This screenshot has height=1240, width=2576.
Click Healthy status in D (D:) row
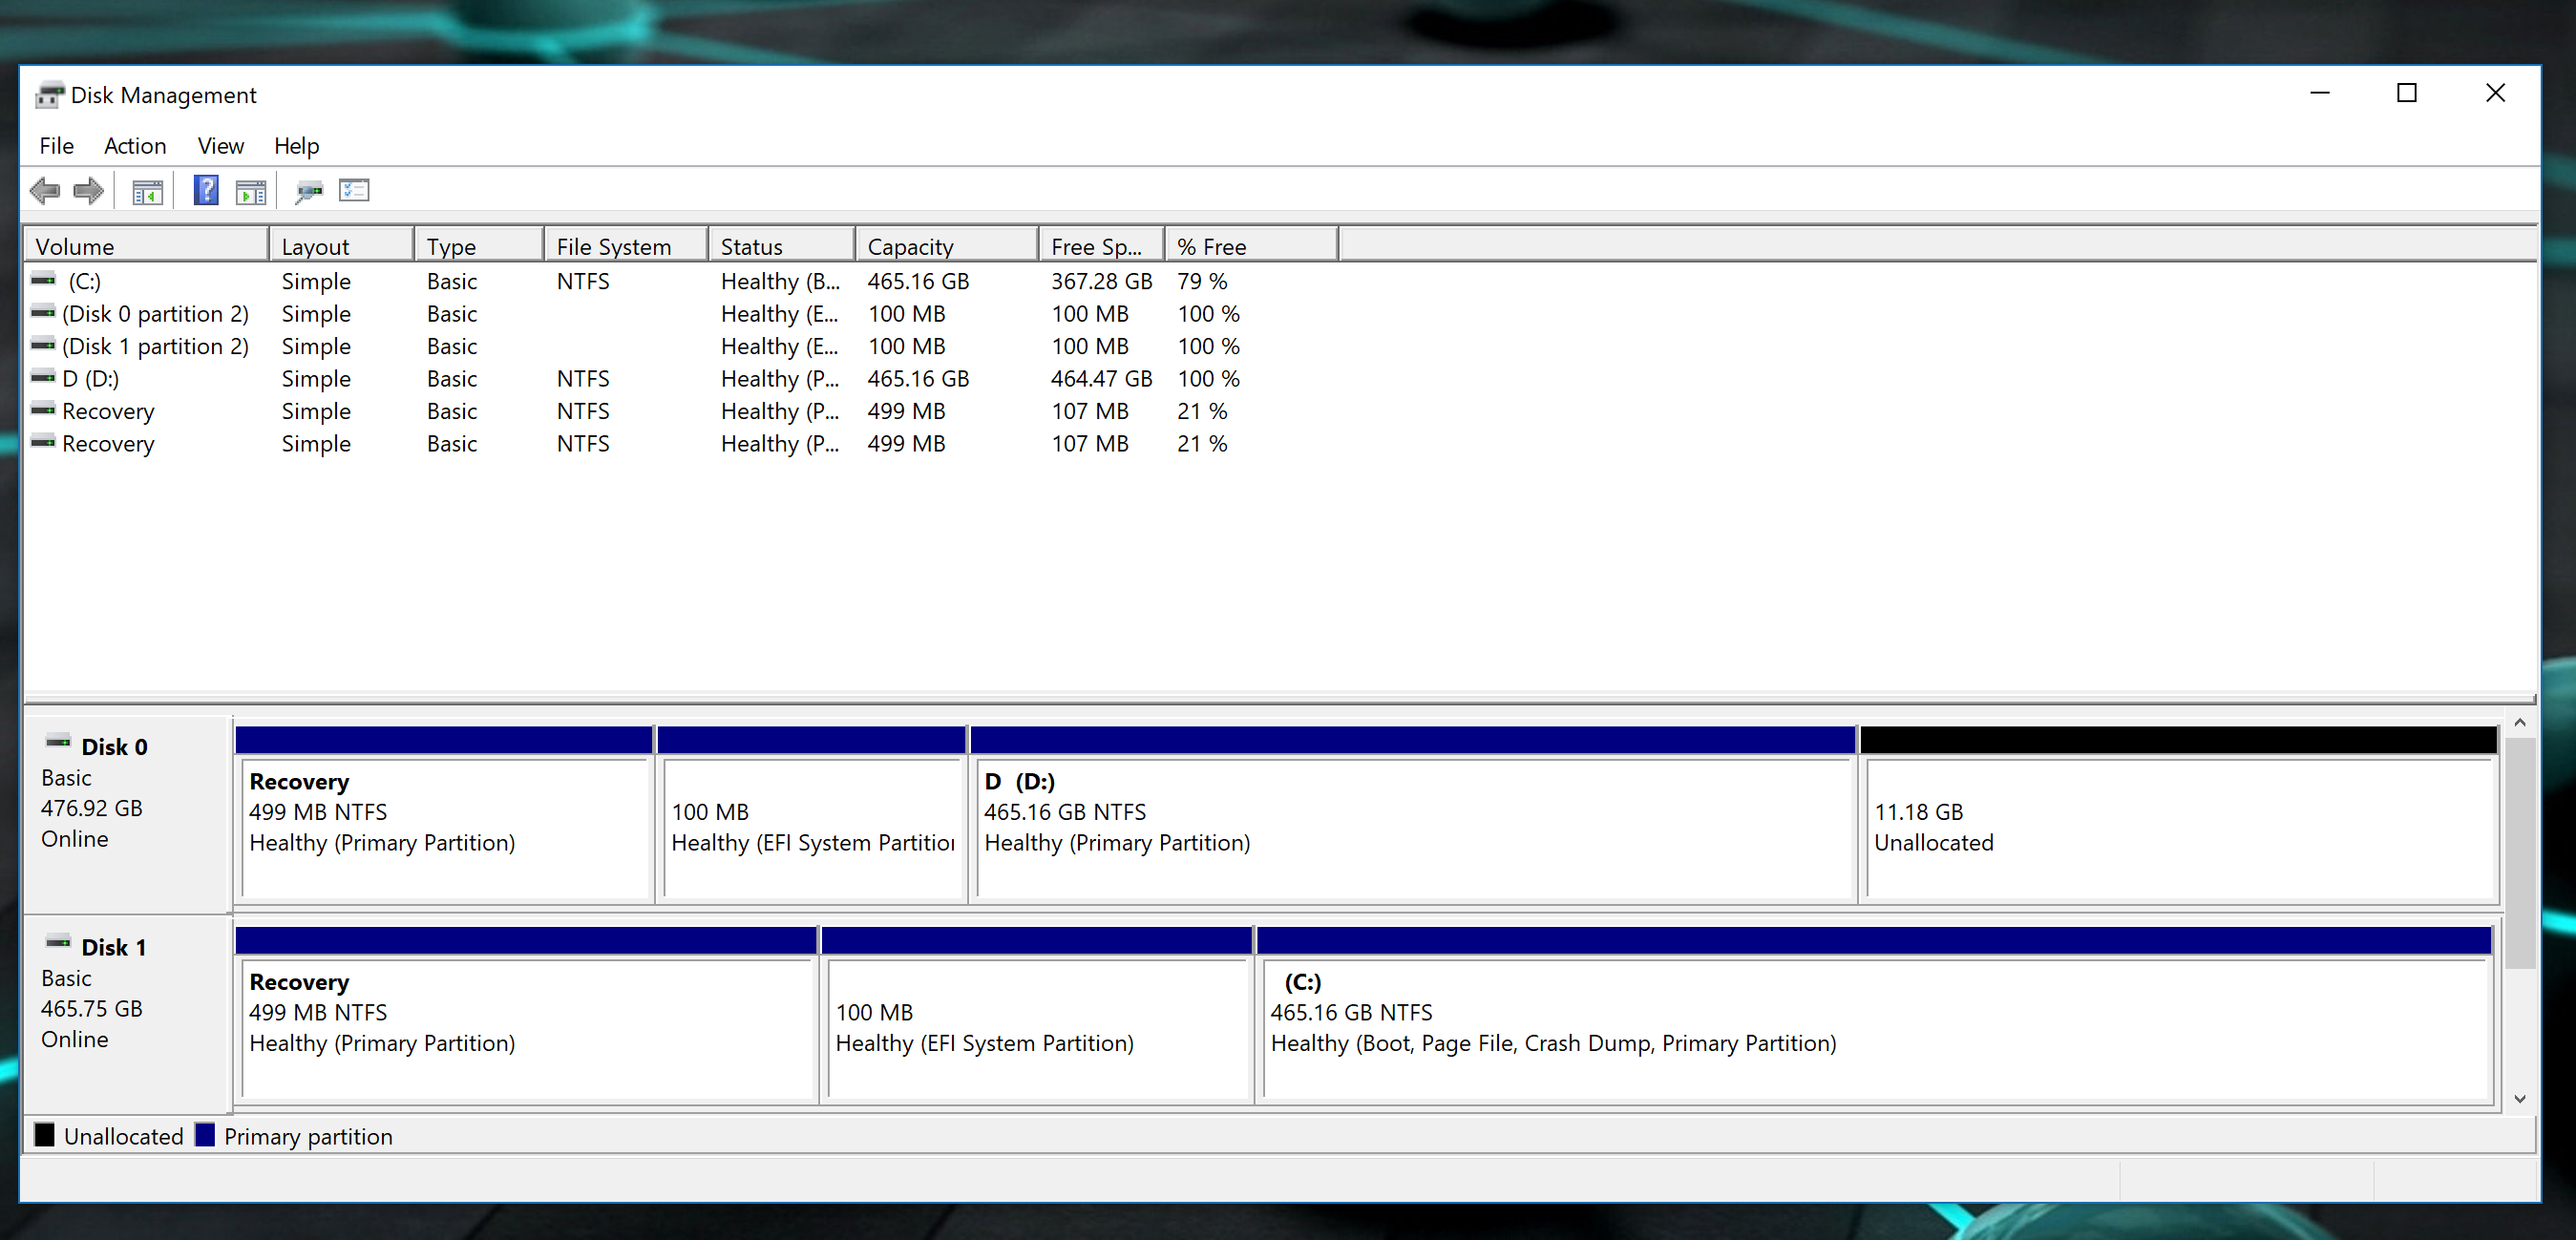point(780,379)
